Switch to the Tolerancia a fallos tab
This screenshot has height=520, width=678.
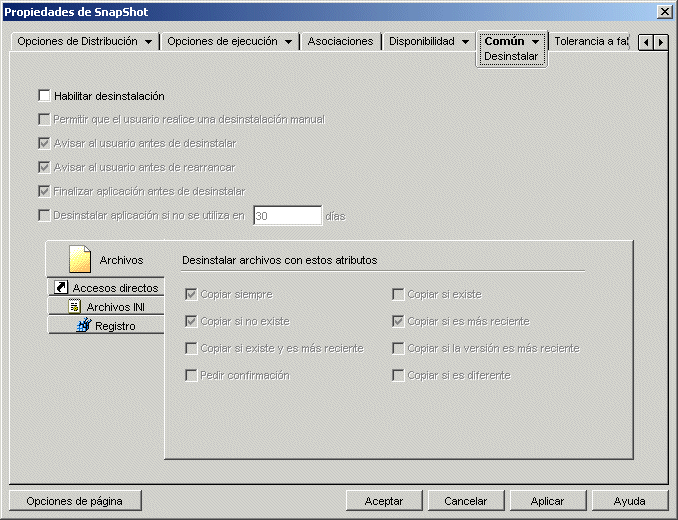(x=591, y=41)
